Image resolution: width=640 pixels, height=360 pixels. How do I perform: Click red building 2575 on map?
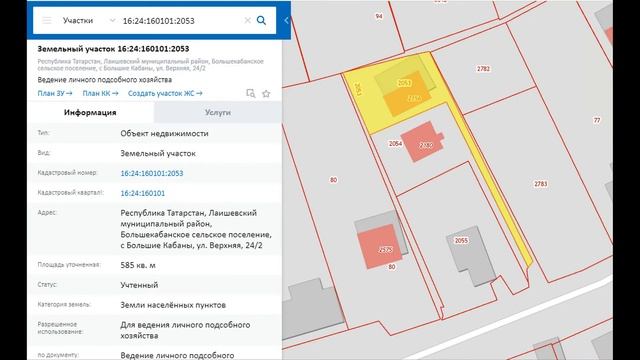tap(380, 246)
